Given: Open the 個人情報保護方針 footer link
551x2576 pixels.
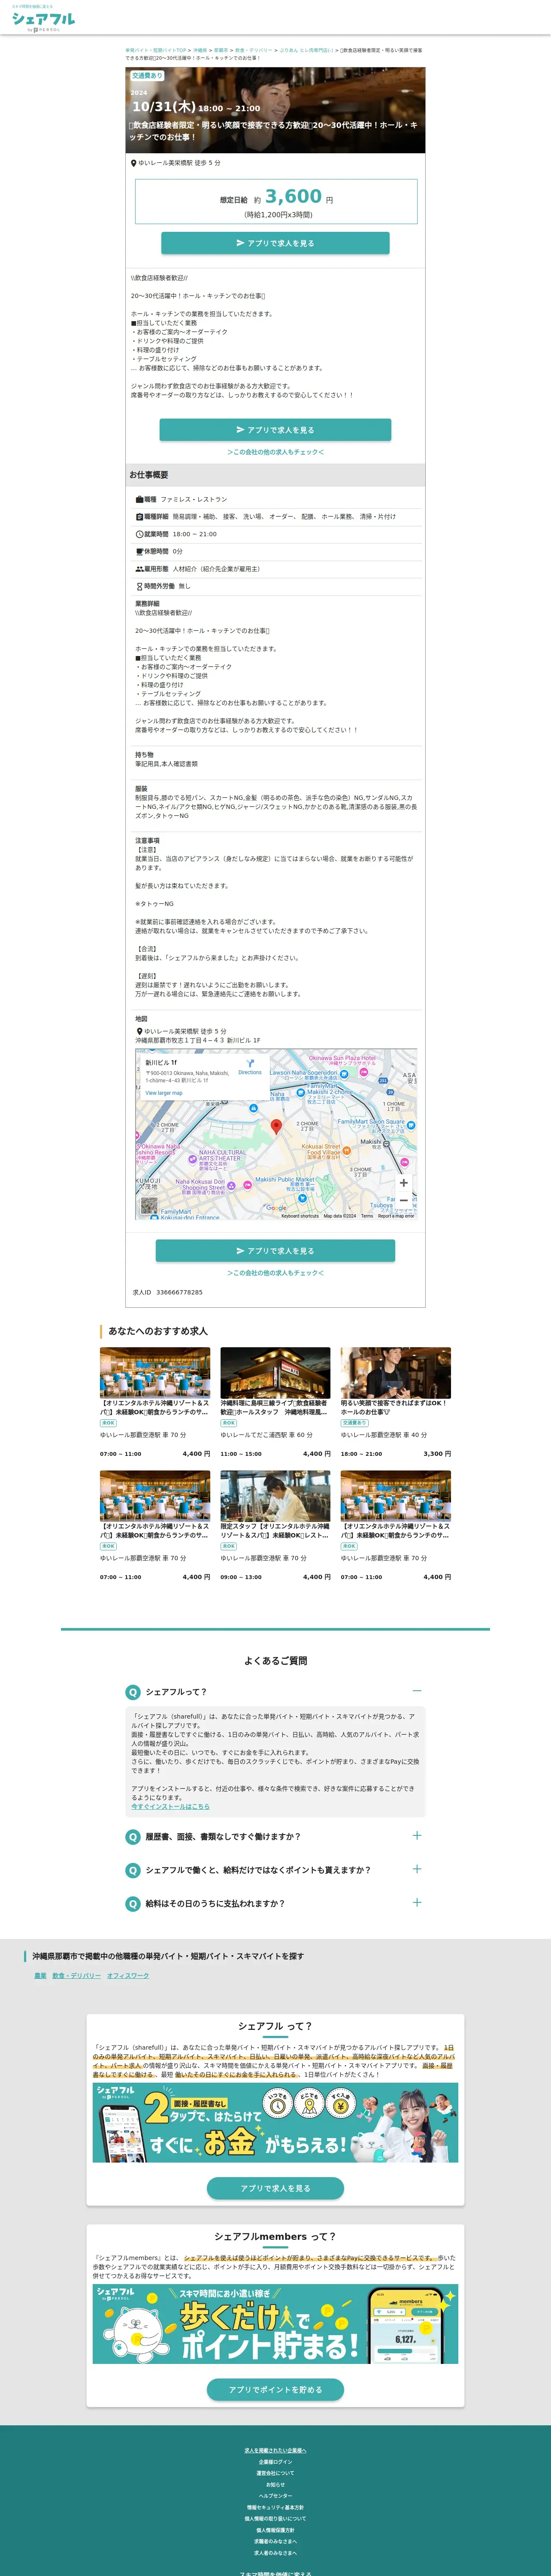Looking at the screenshot, I should tap(275, 2530).
